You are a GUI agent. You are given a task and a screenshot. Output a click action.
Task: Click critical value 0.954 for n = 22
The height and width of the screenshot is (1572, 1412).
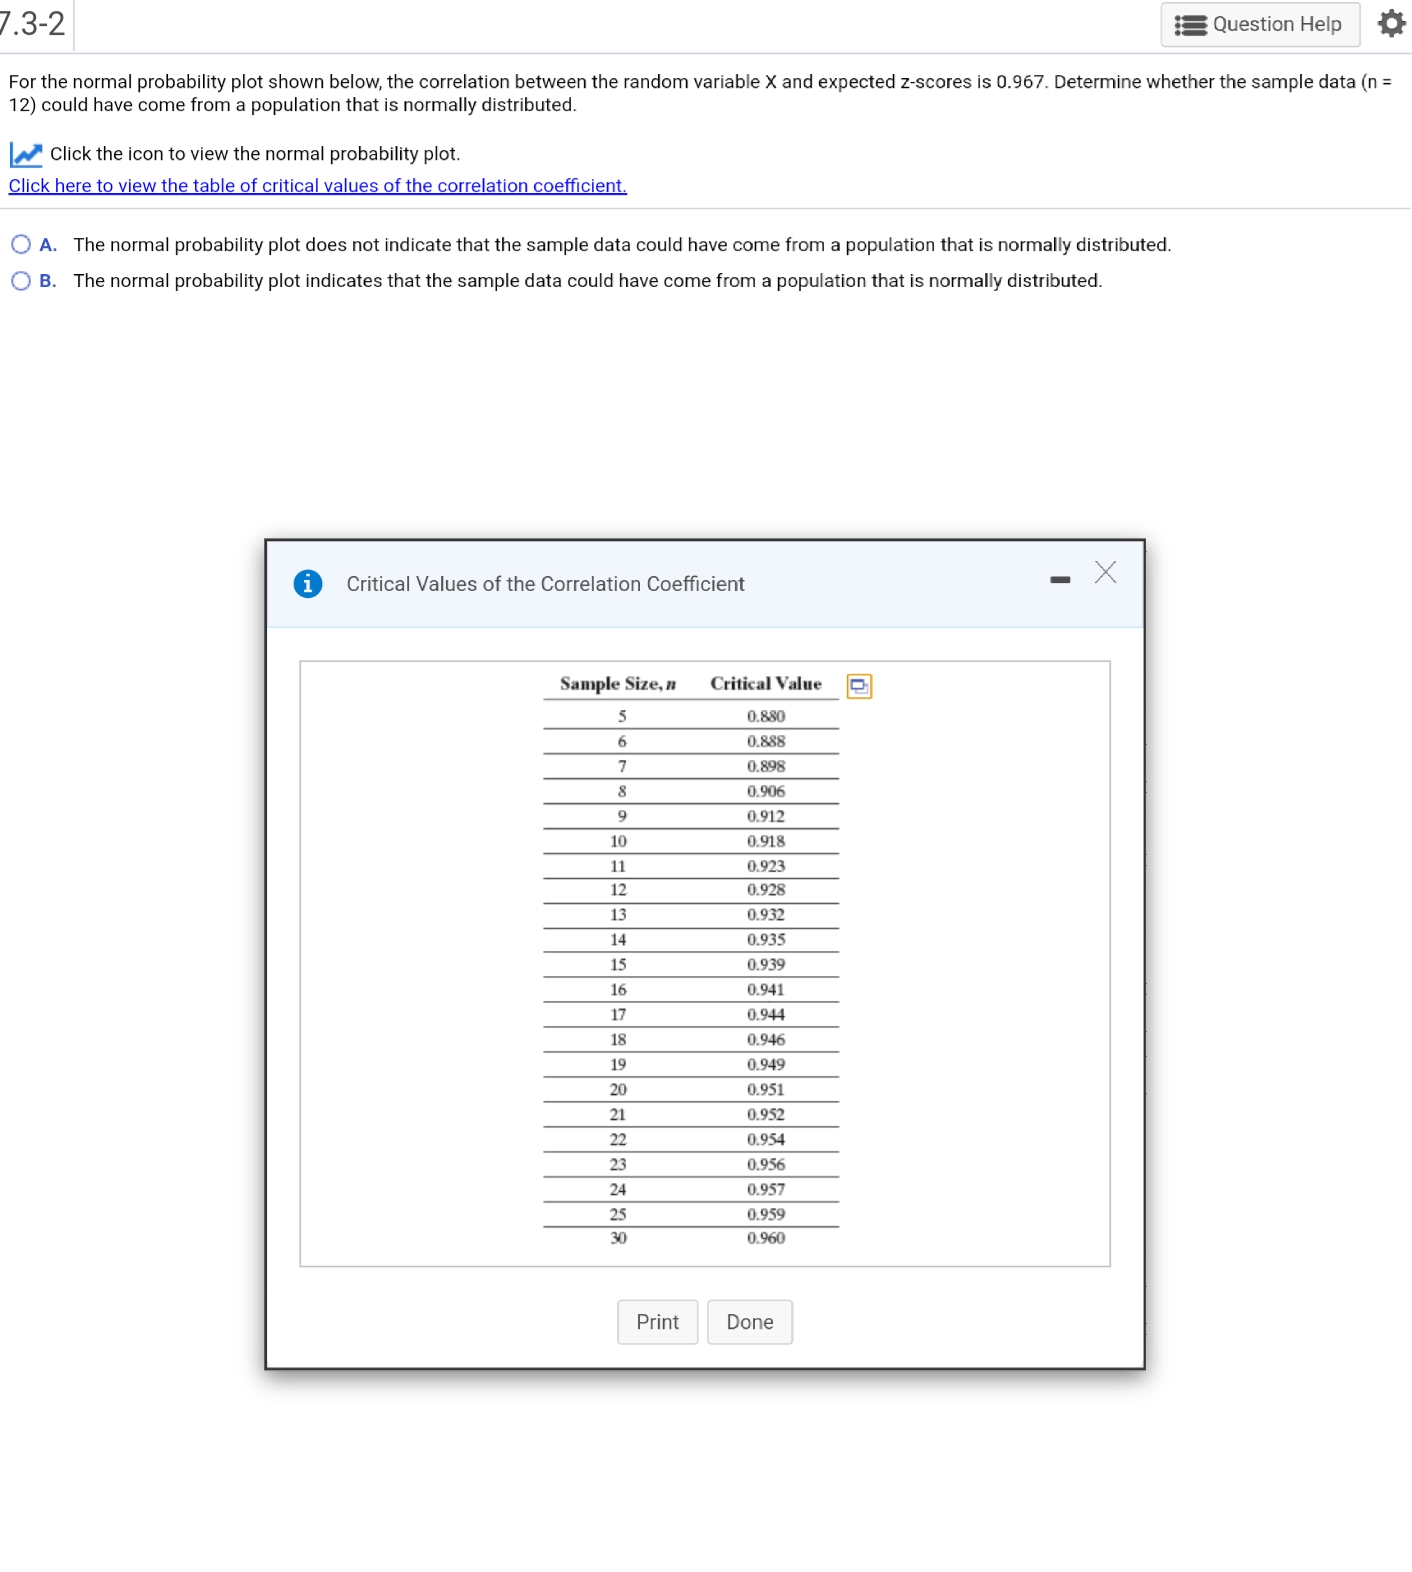point(766,1140)
